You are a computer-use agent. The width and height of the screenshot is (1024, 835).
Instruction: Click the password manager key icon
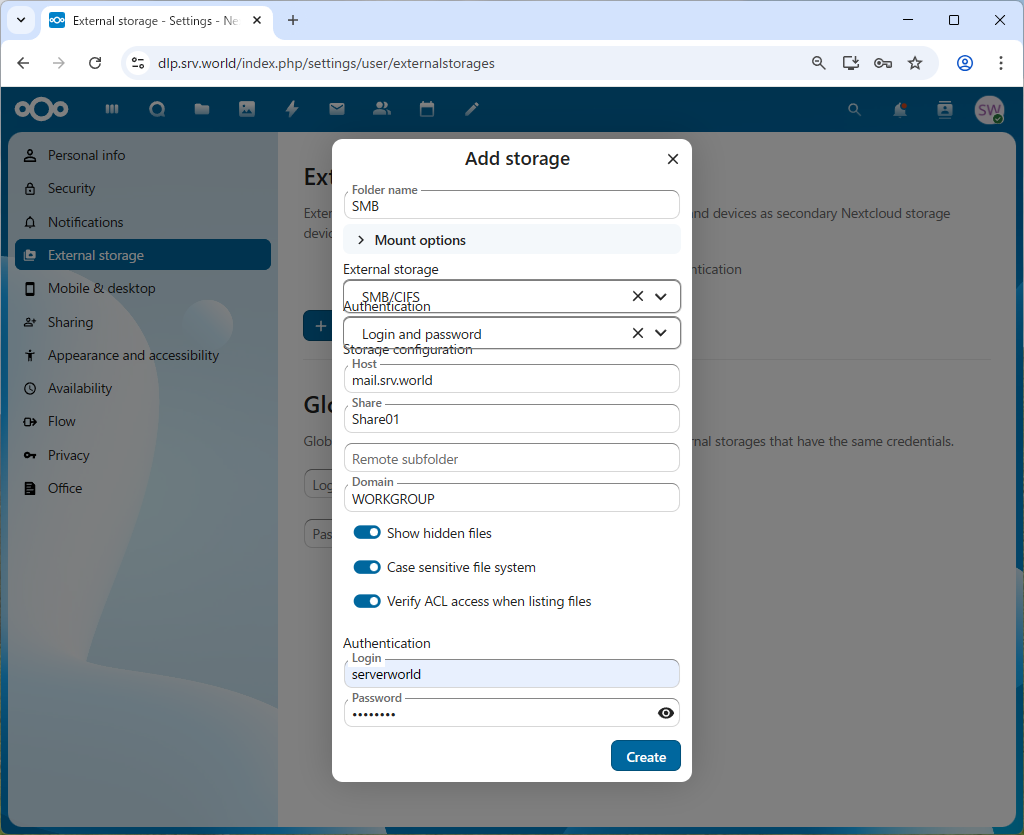[x=883, y=63]
